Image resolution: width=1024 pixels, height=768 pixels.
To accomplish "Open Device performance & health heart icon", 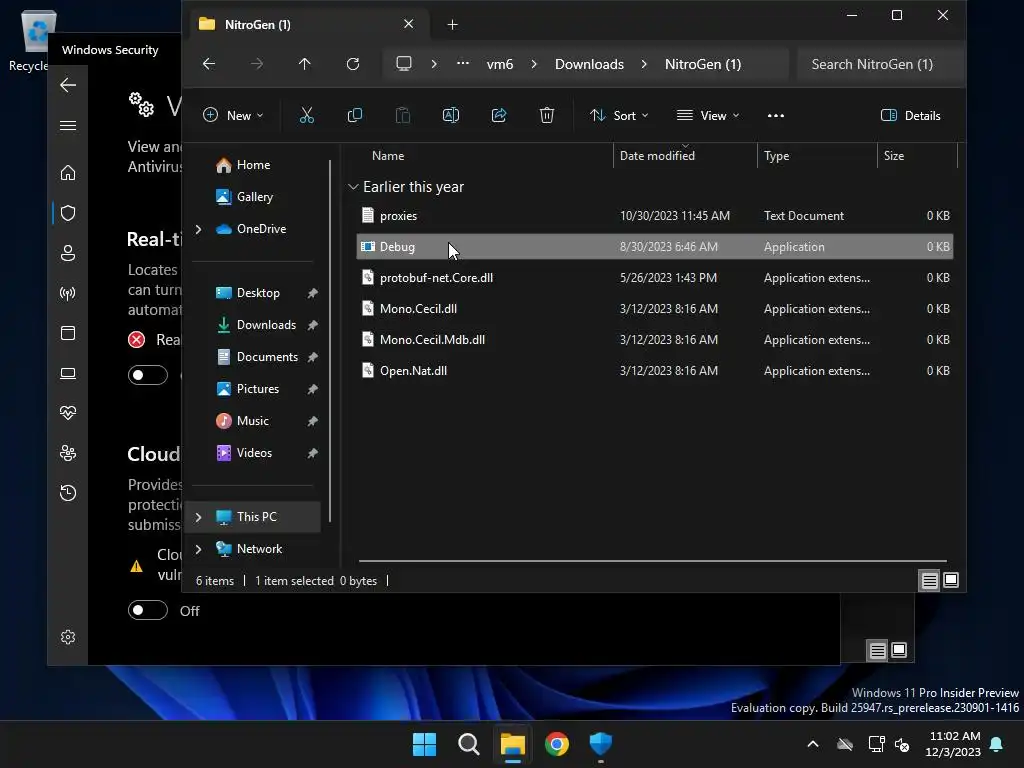I will (68, 413).
